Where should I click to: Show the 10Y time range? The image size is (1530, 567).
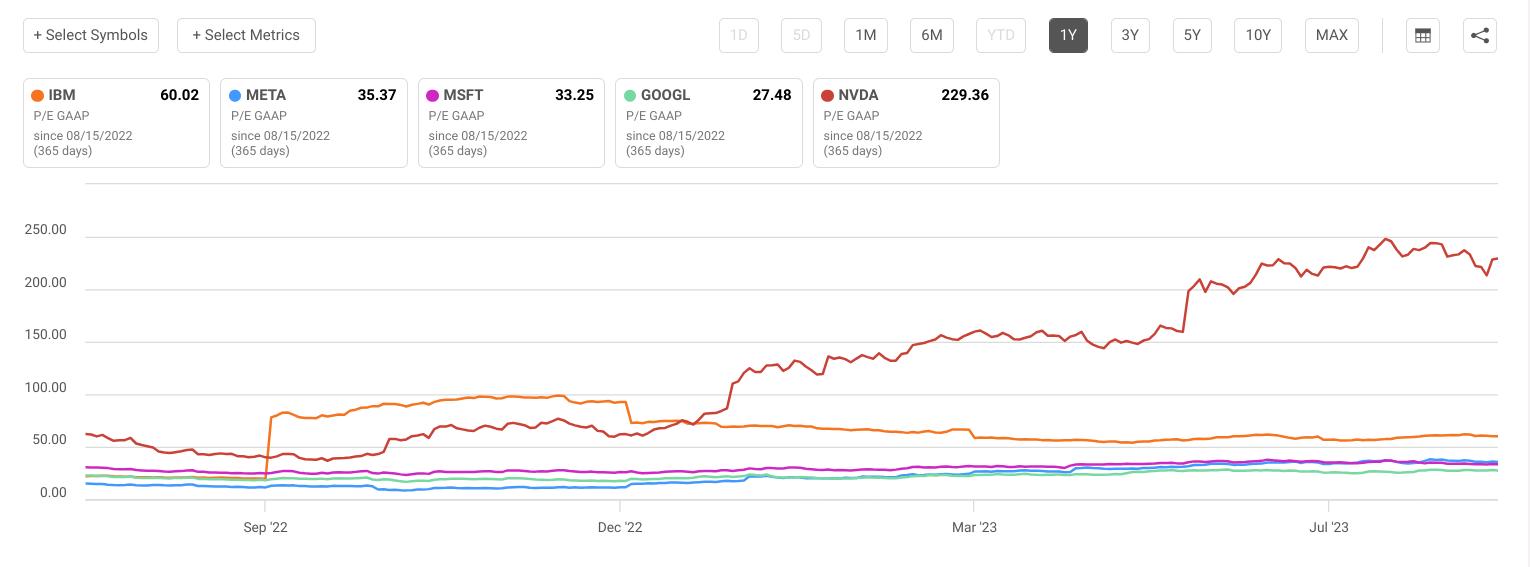1258,35
